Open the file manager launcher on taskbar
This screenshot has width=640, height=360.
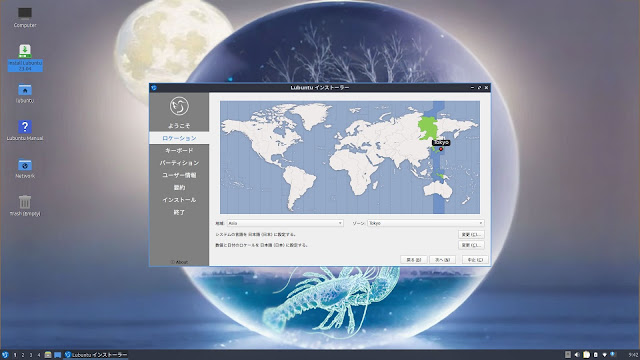[x=48, y=355]
